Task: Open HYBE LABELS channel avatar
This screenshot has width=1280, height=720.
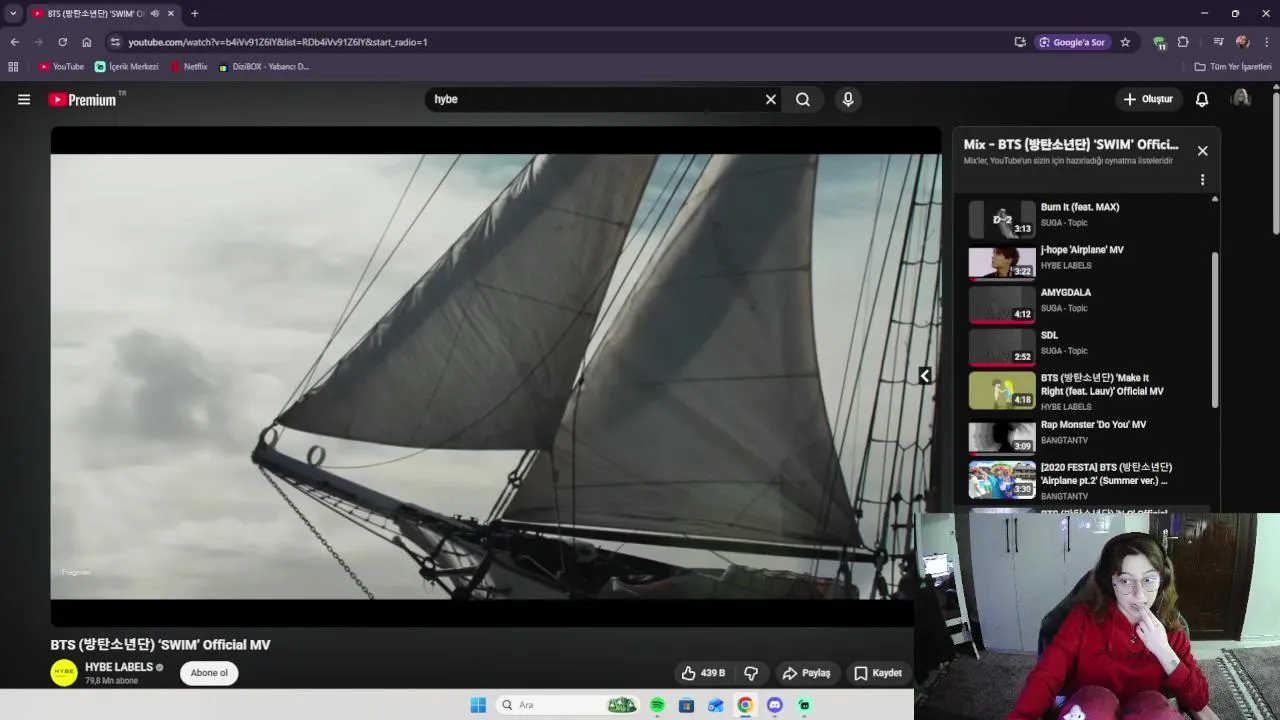Action: 64,672
